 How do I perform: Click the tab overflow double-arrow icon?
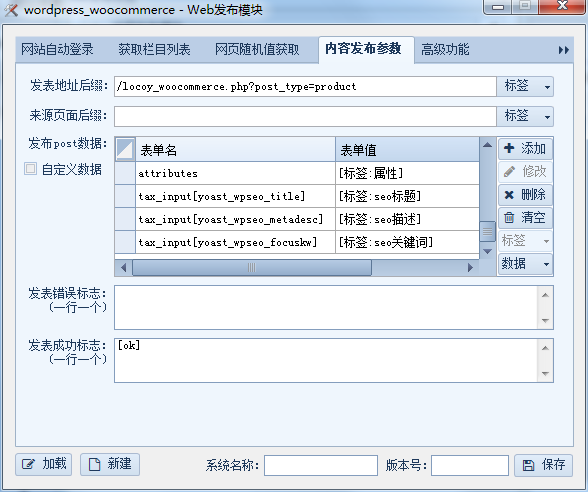(x=564, y=50)
